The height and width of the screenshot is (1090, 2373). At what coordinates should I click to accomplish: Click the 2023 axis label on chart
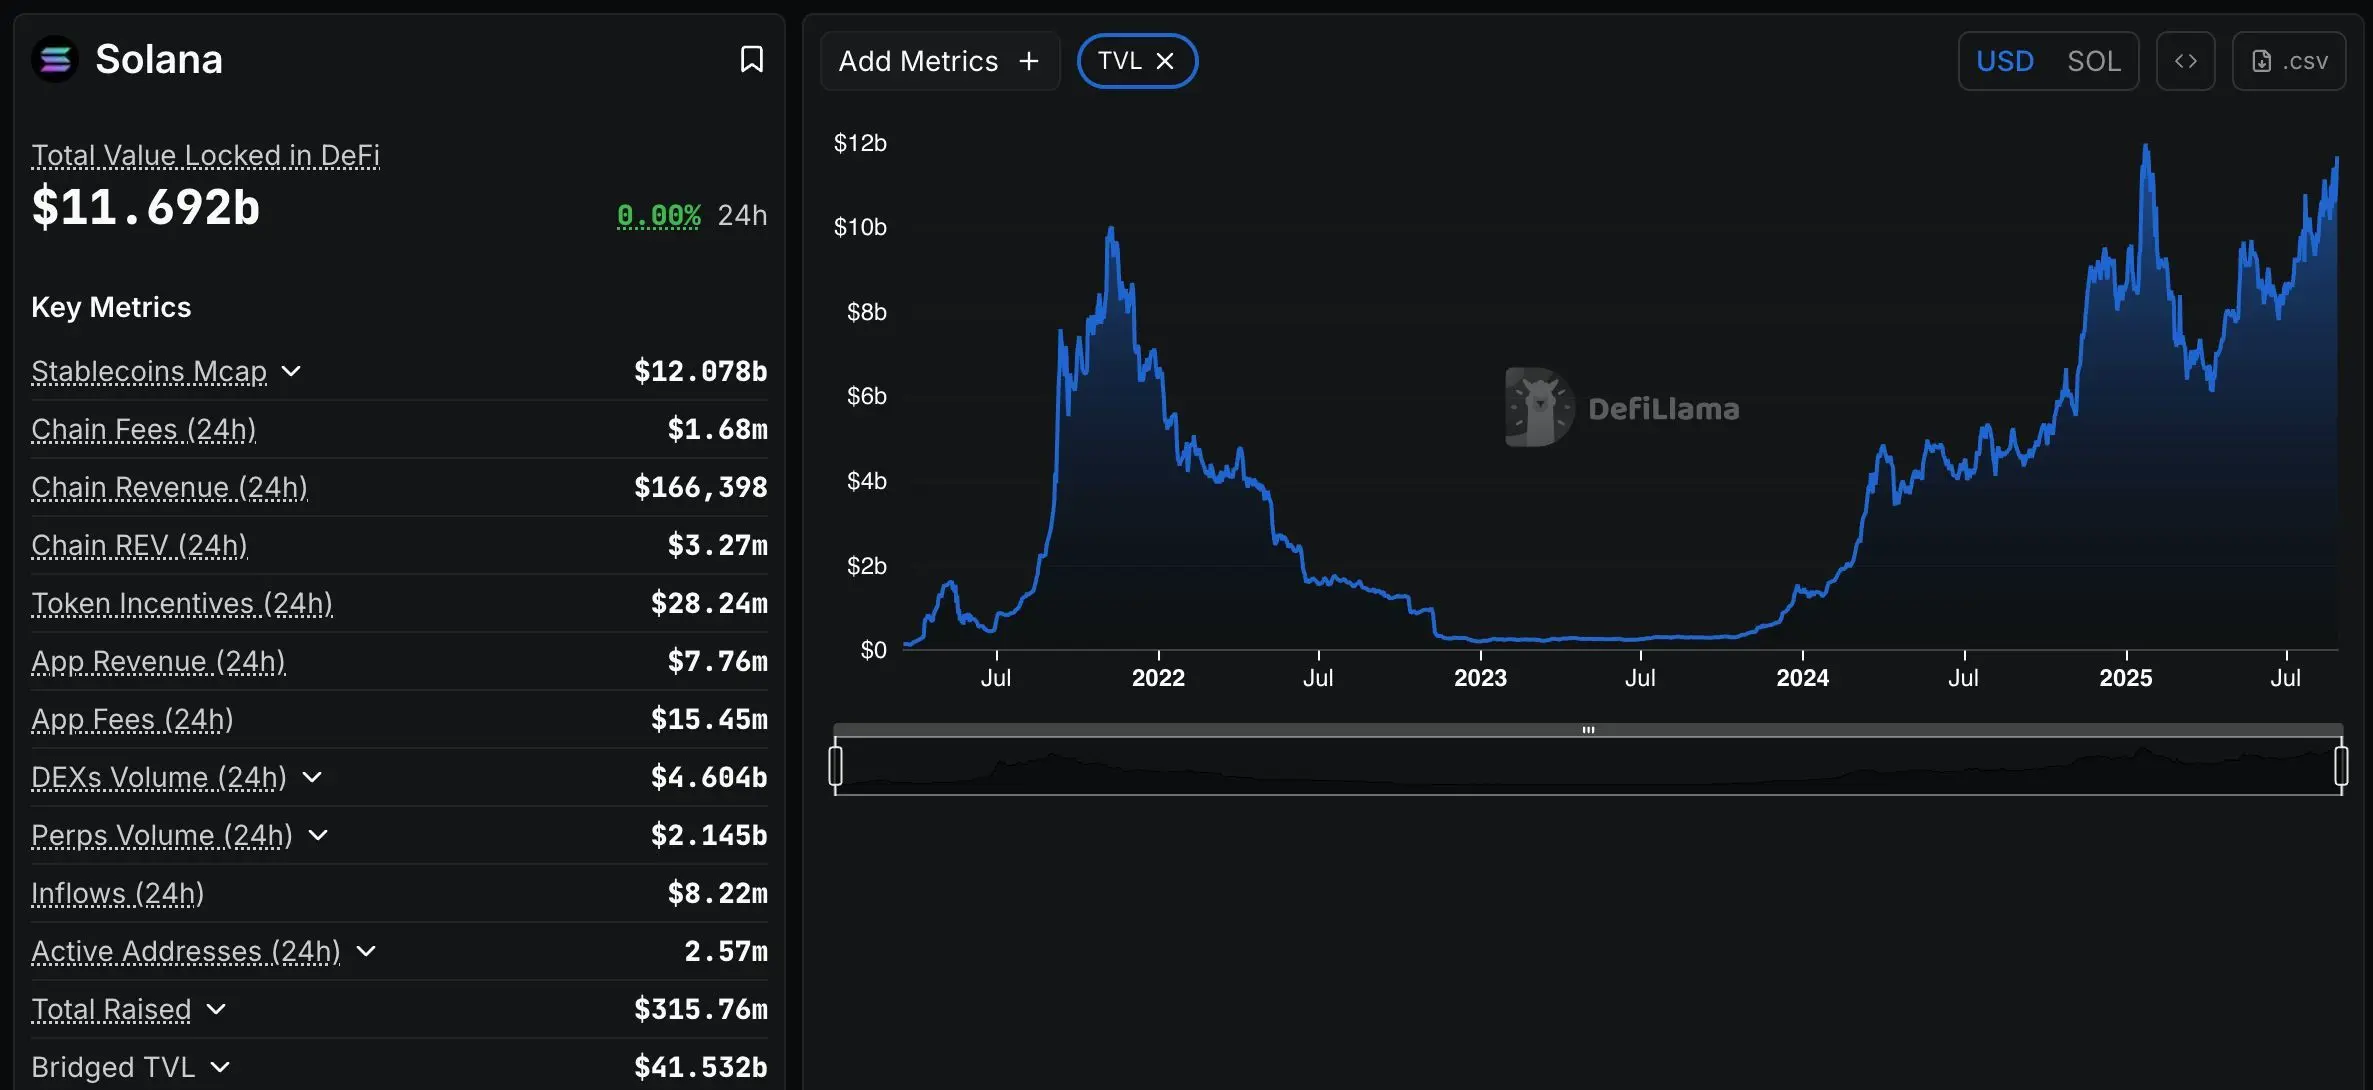(x=1480, y=678)
